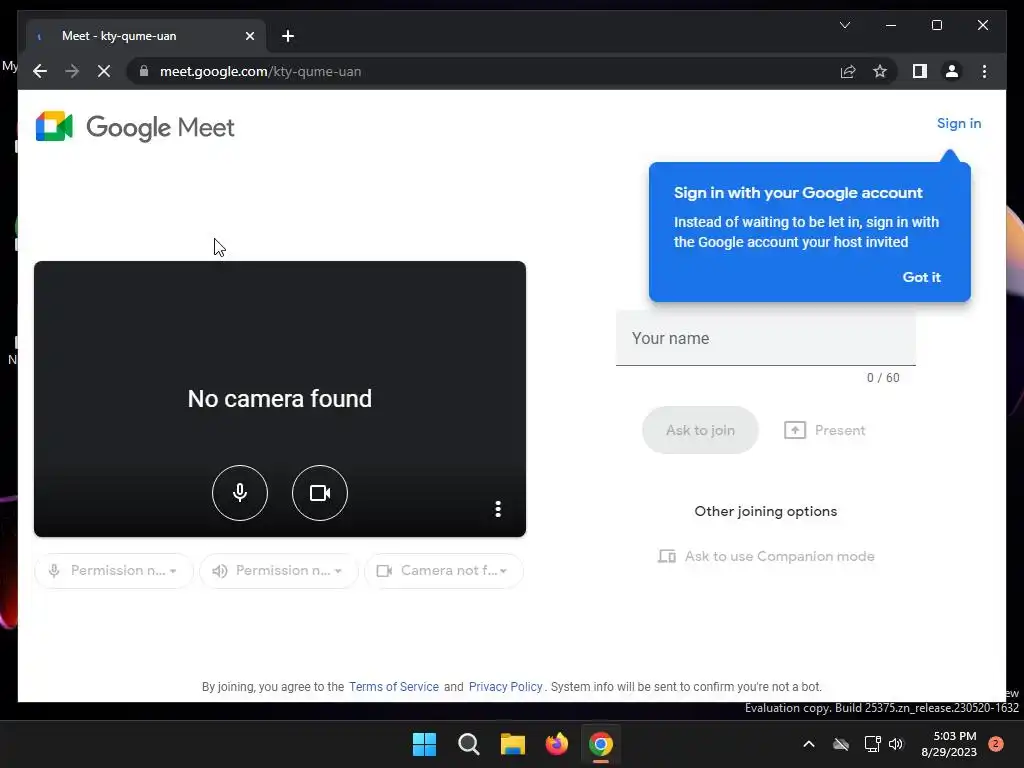The image size is (1024, 768).
Task: Toggle the camera button in the video preview
Action: pos(319,492)
